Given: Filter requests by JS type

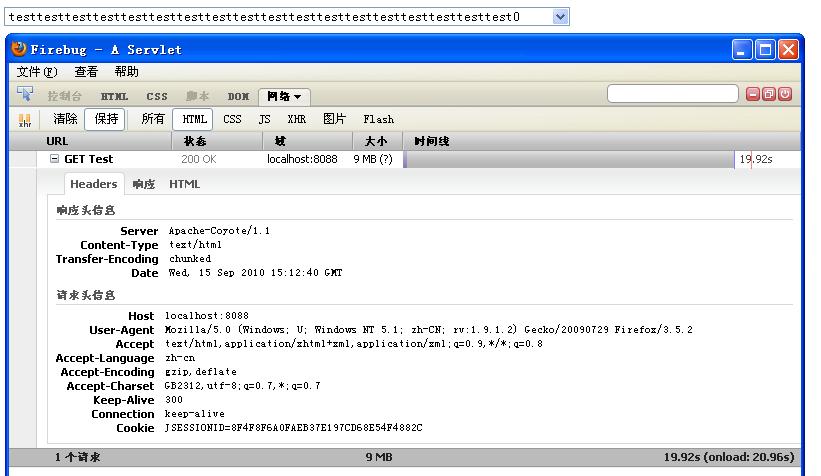Looking at the screenshot, I should coord(264,119).
